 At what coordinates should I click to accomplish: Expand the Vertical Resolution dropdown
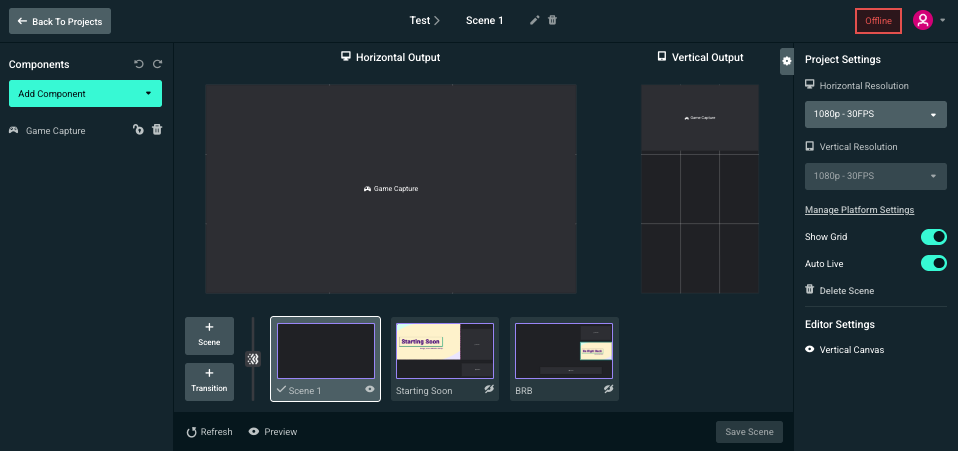click(x=876, y=176)
